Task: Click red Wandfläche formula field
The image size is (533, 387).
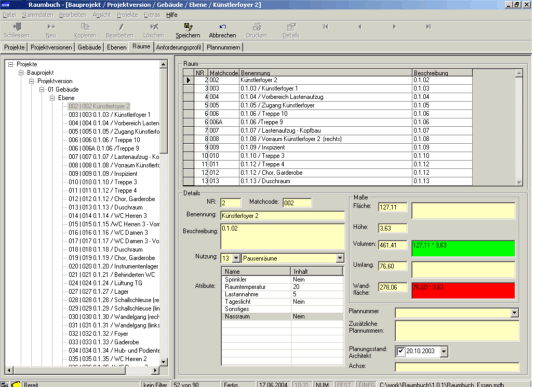Action: coord(463,290)
